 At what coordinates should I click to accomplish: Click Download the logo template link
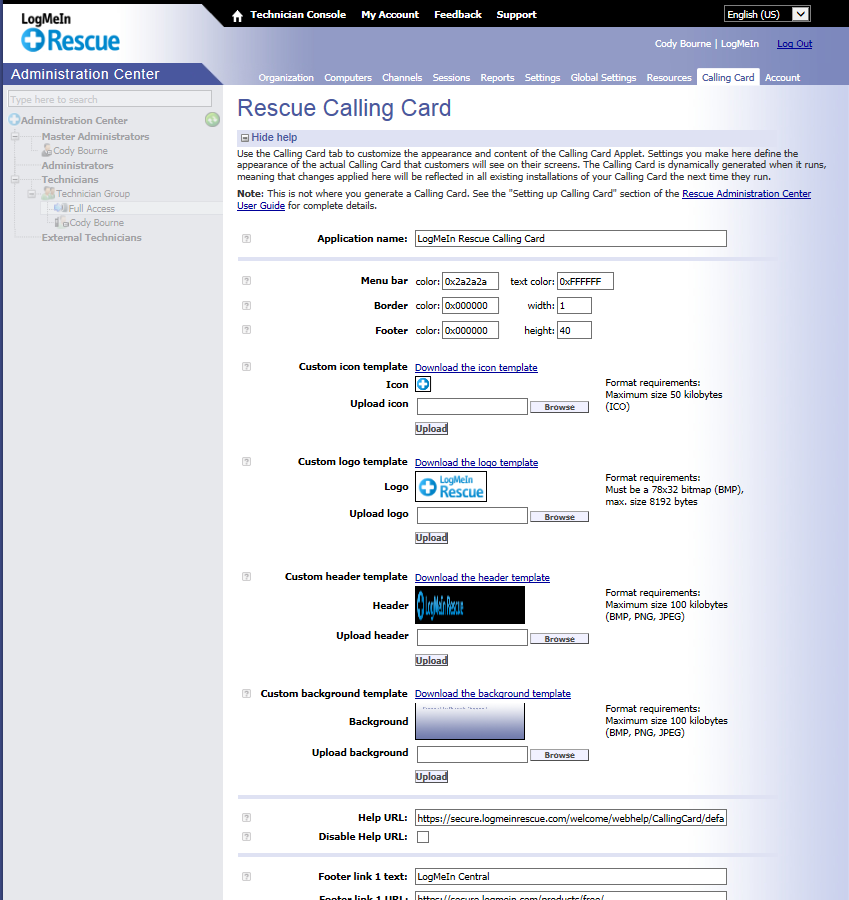pyautogui.click(x=476, y=463)
